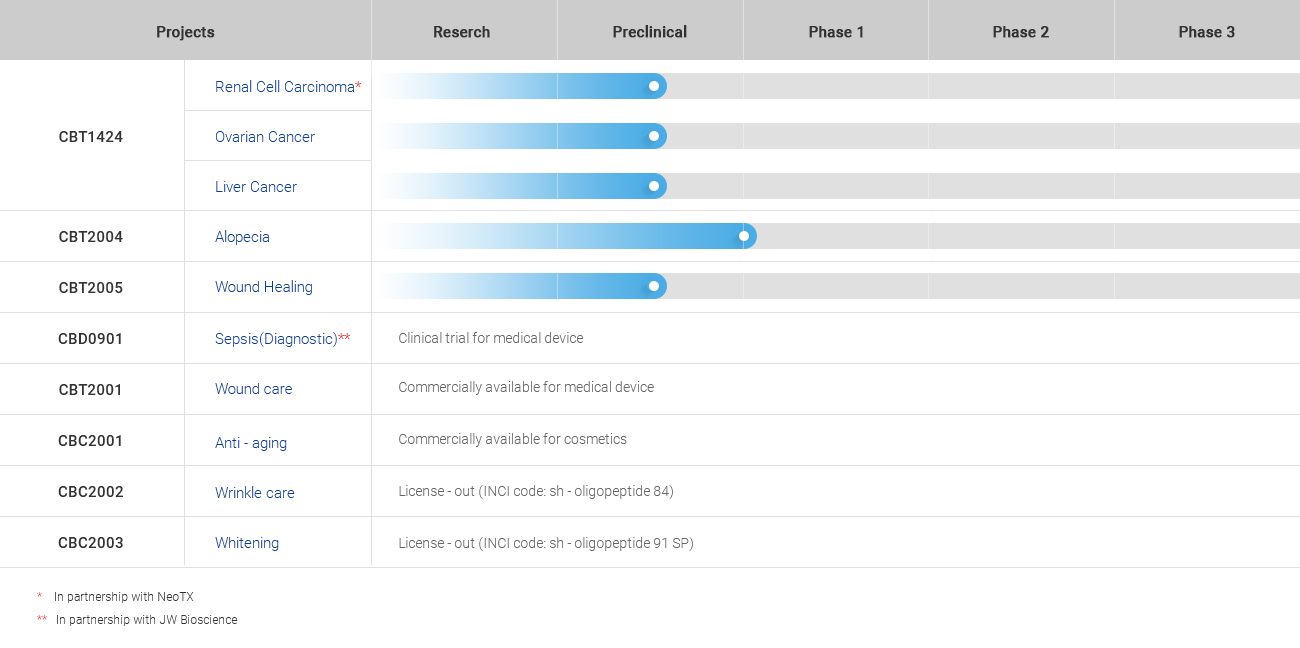Select the Sepsis(Diagnostic) link
This screenshot has width=1300, height=648.
tap(276, 339)
